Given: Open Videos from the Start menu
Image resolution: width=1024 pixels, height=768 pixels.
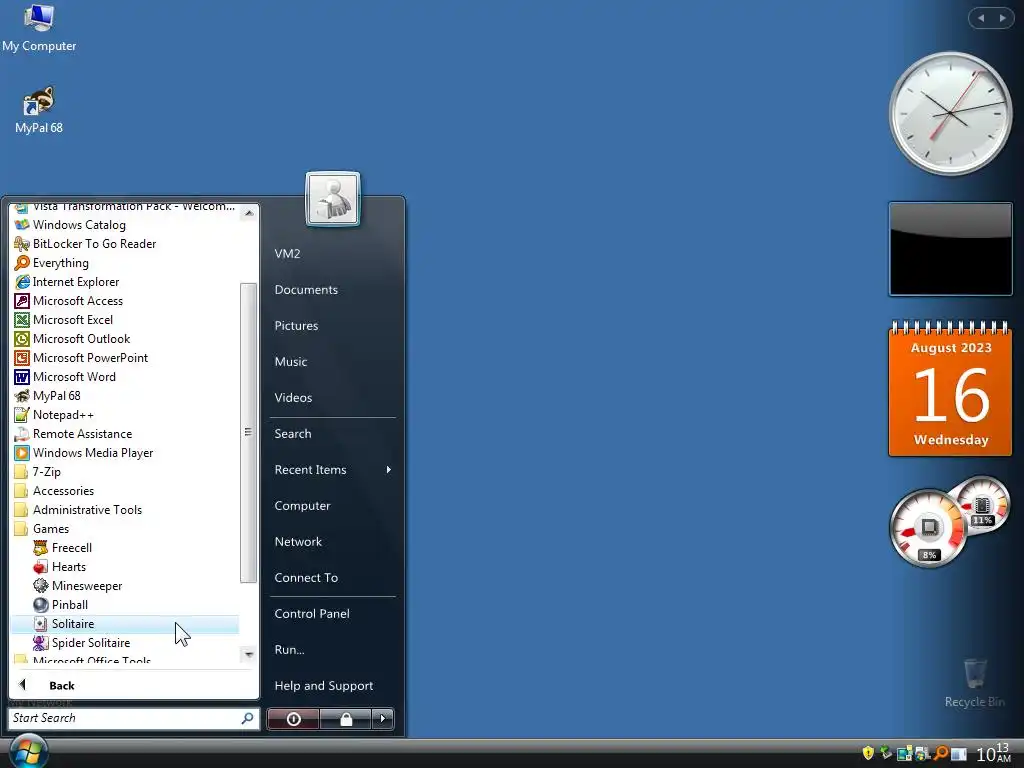Looking at the screenshot, I should tap(293, 397).
